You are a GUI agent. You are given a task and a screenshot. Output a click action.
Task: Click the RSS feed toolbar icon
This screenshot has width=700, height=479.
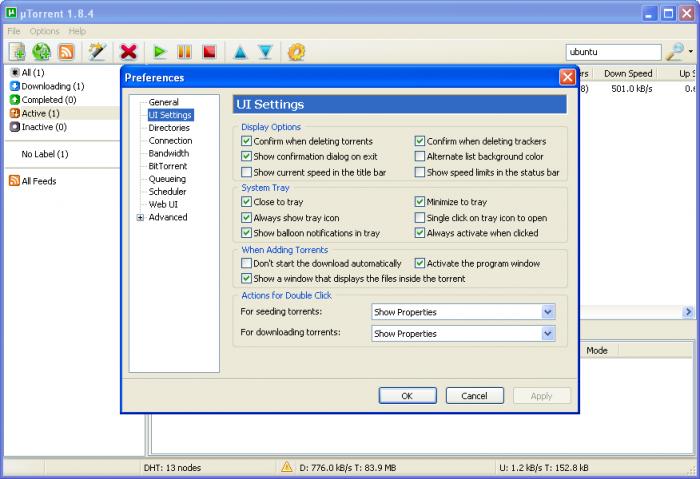(x=66, y=51)
